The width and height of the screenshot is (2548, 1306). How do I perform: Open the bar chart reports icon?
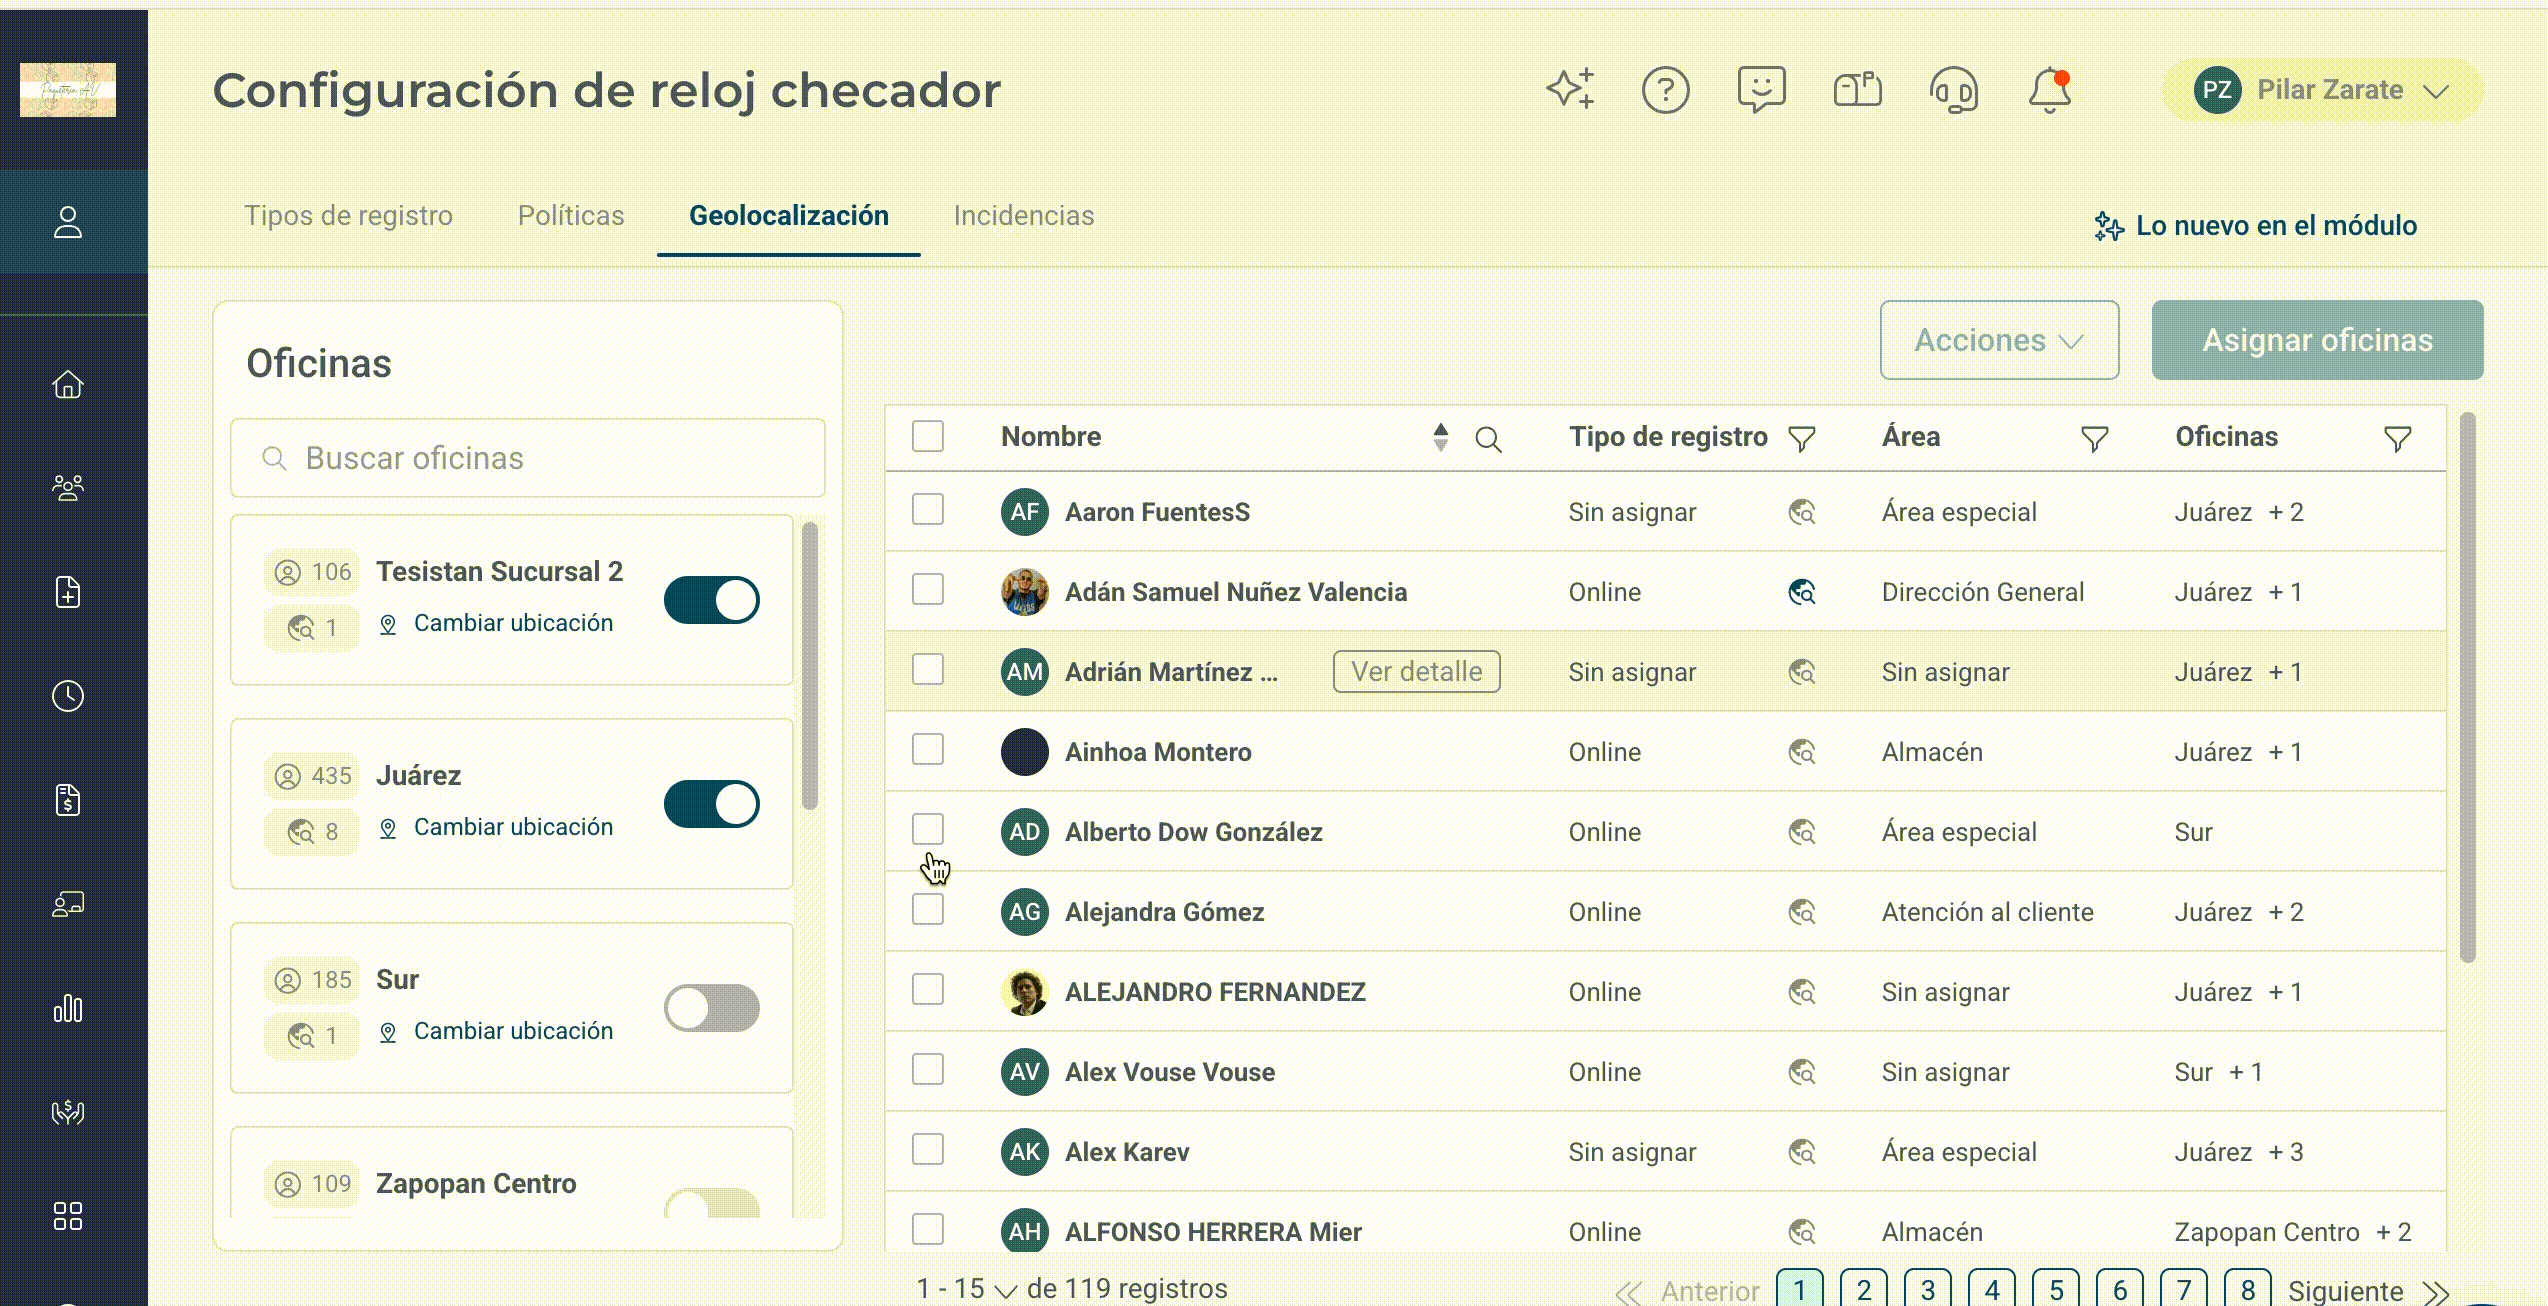click(x=68, y=1008)
